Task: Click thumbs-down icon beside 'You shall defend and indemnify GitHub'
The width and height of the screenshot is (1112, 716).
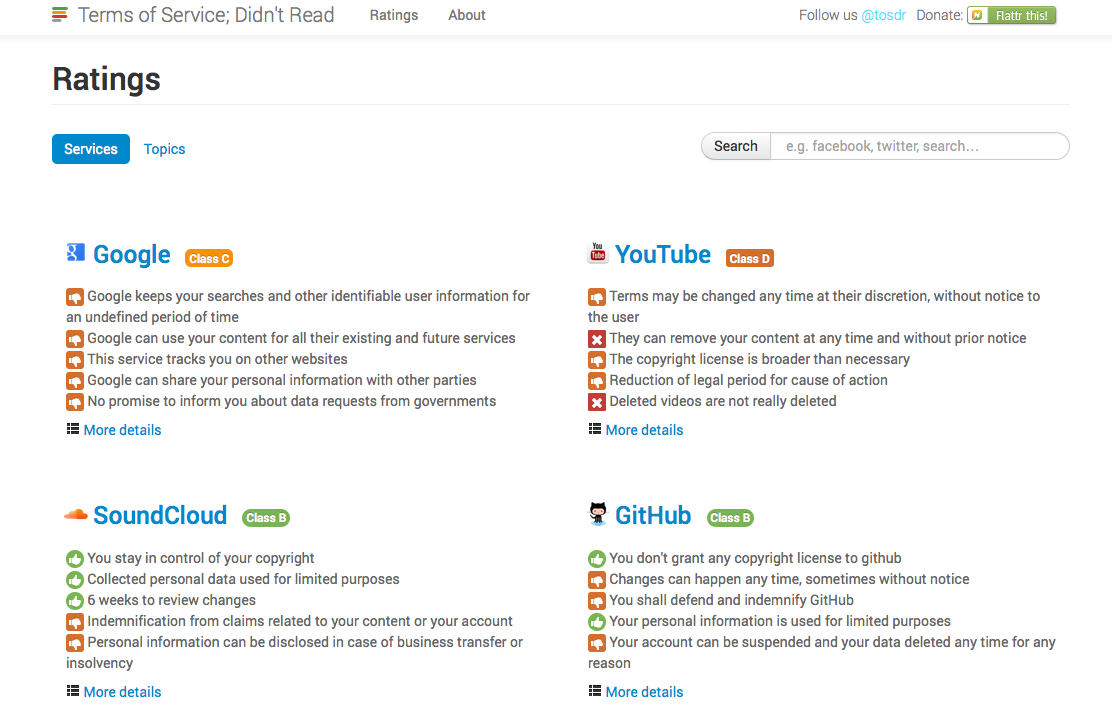Action: click(x=596, y=600)
